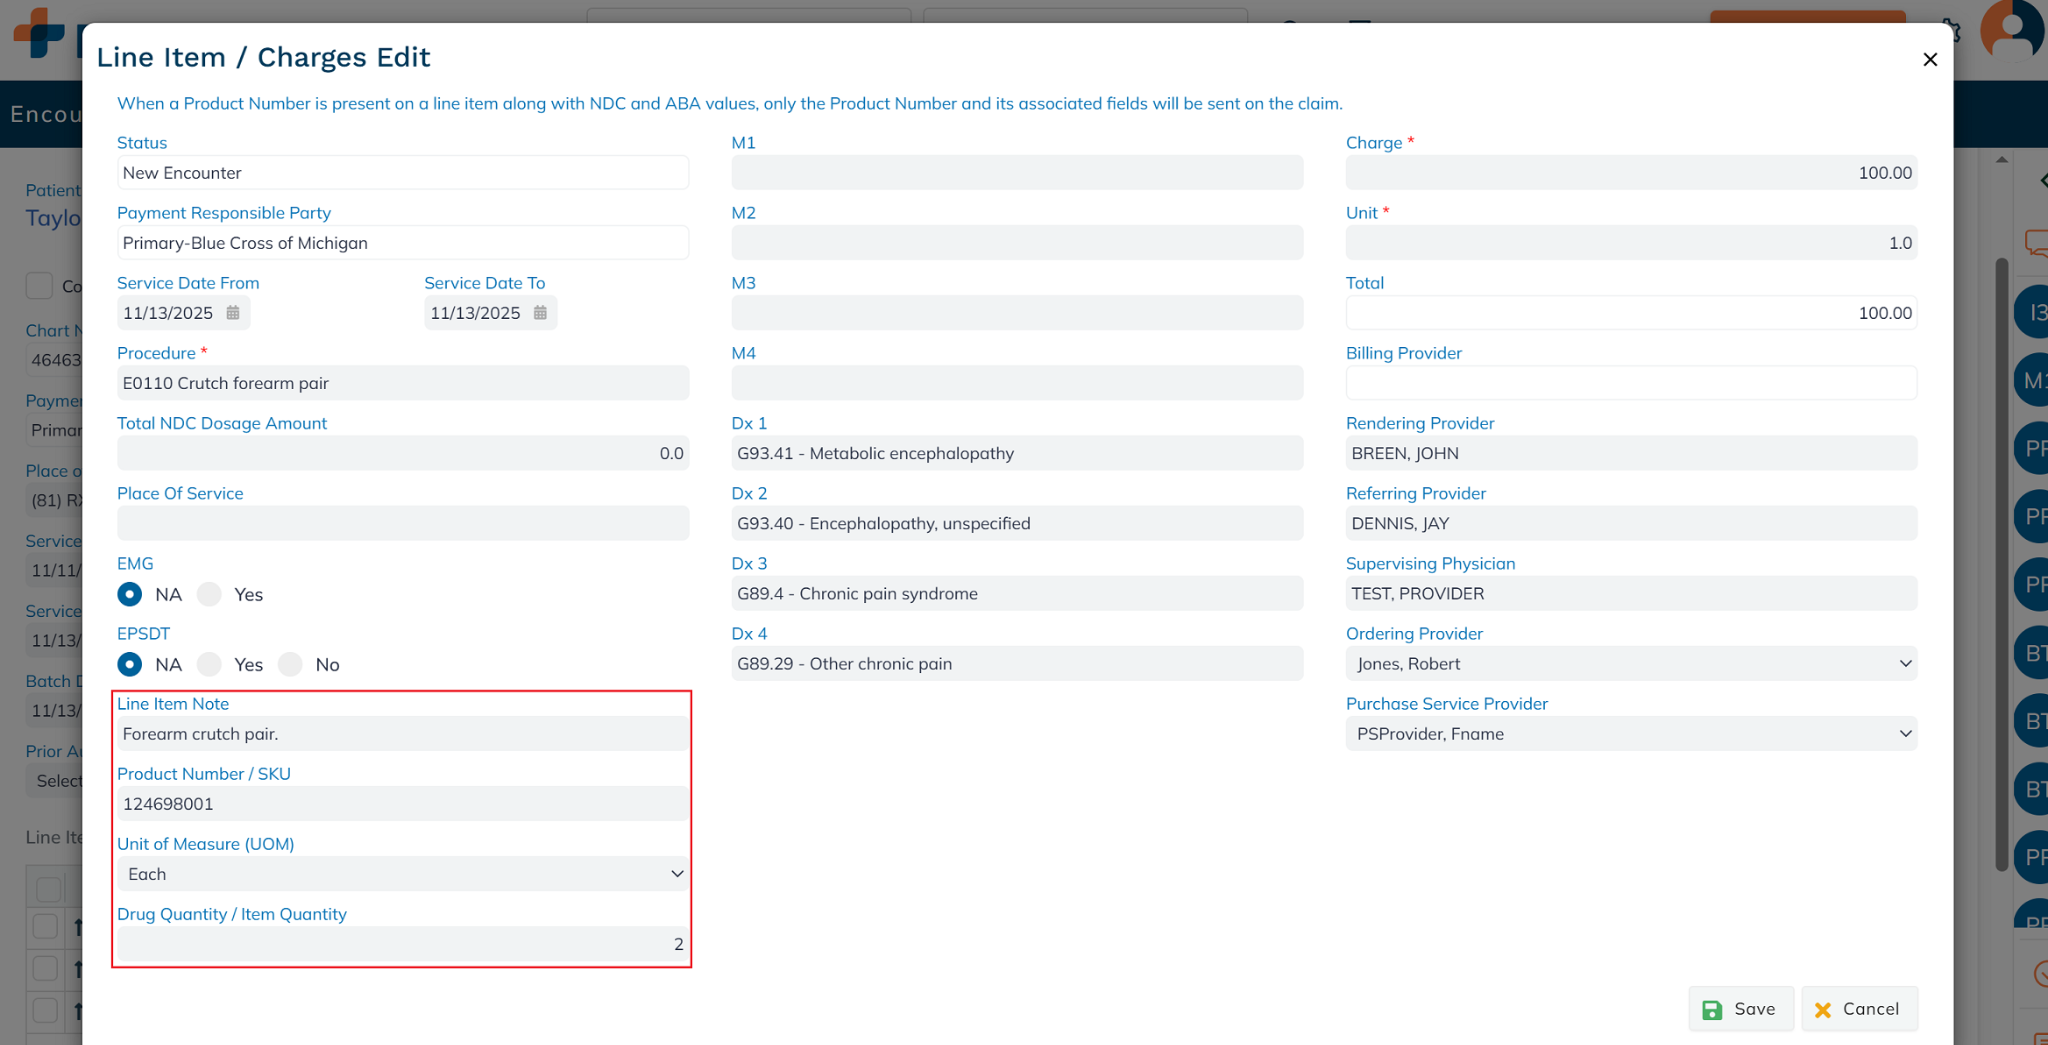Open the Purchase Service Provider dropdown

(1630, 734)
